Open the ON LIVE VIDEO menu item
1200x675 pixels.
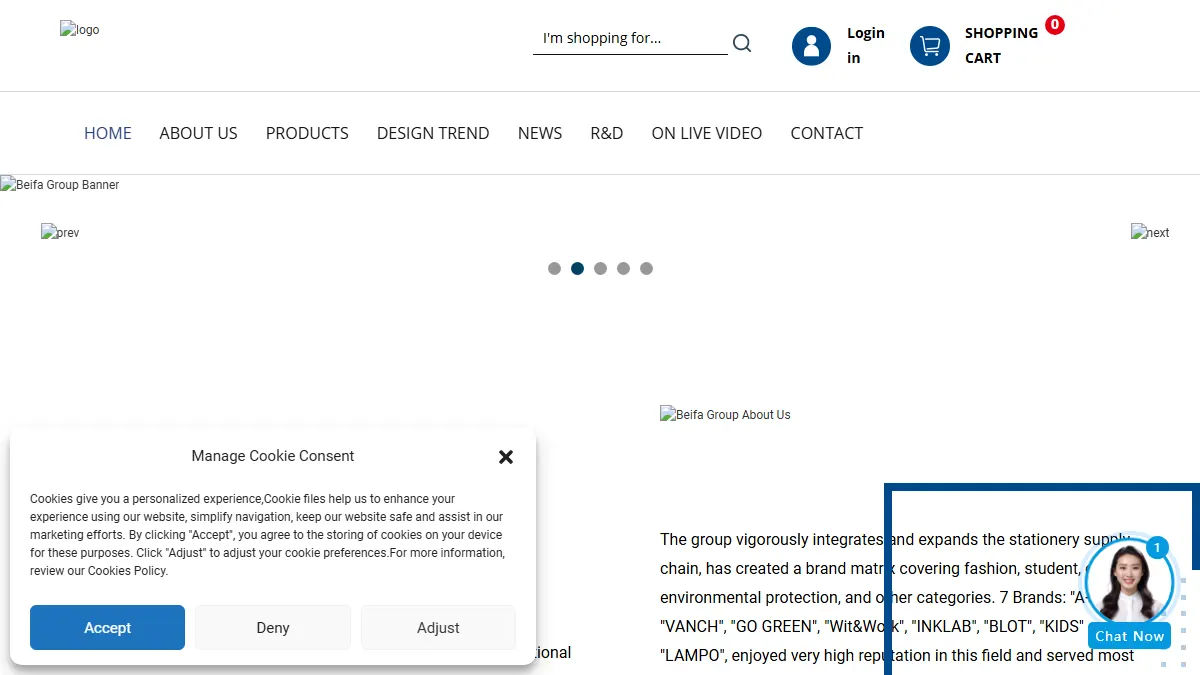point(707,133)
